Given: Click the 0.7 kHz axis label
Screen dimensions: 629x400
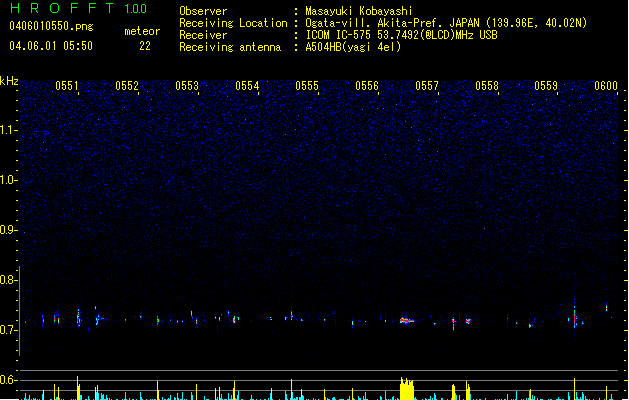Looking at the screenshot, I should click(8, 330).
